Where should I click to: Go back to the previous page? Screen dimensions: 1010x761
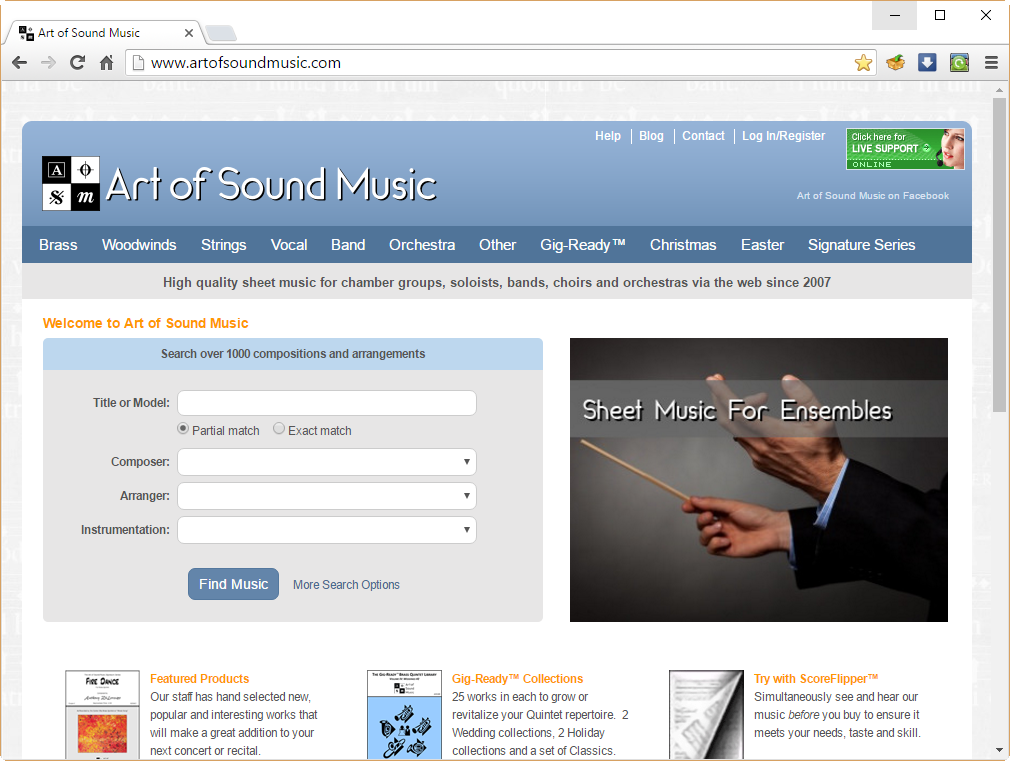pyautogui.click(x=19, y=63)
